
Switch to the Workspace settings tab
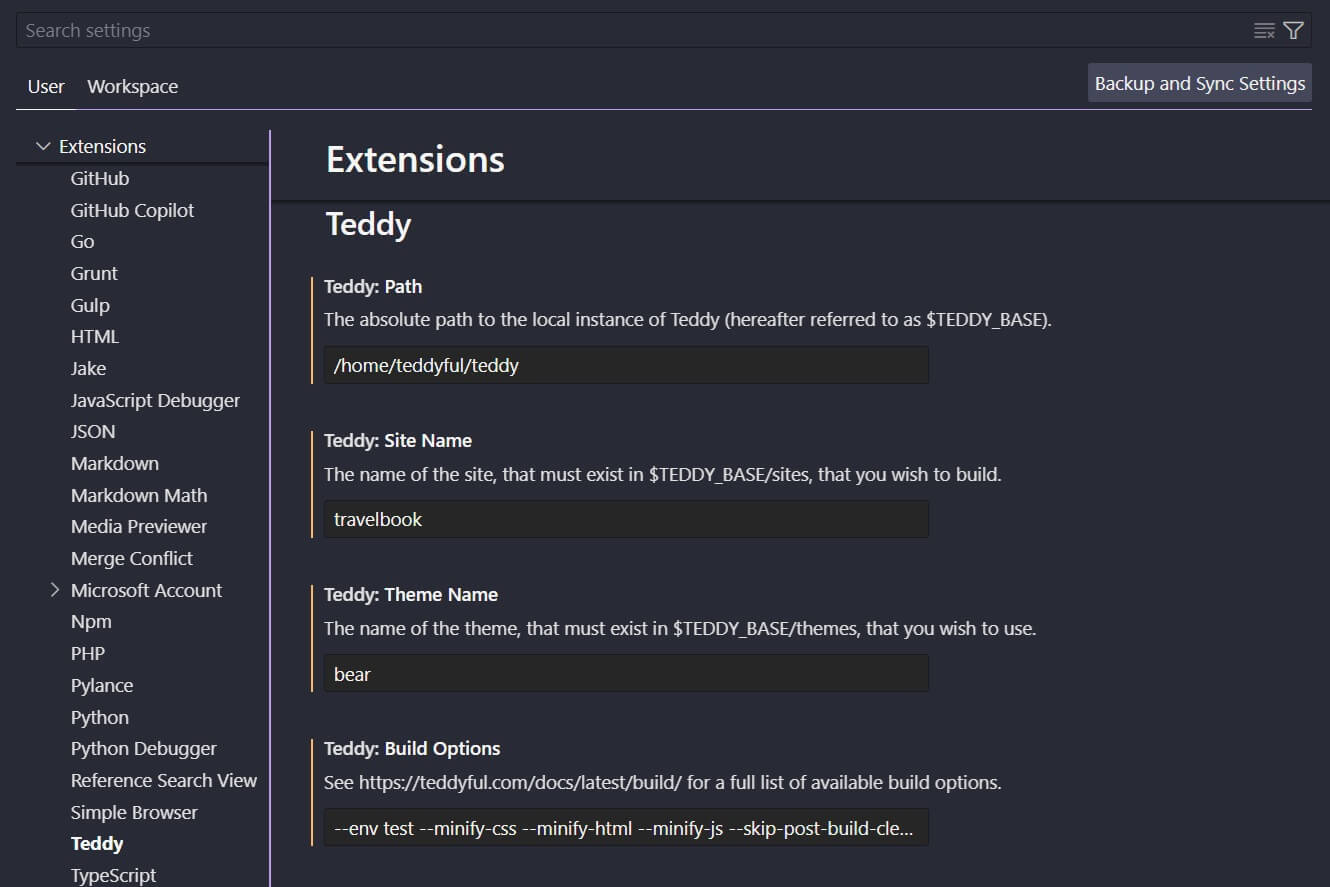(133, 87)
